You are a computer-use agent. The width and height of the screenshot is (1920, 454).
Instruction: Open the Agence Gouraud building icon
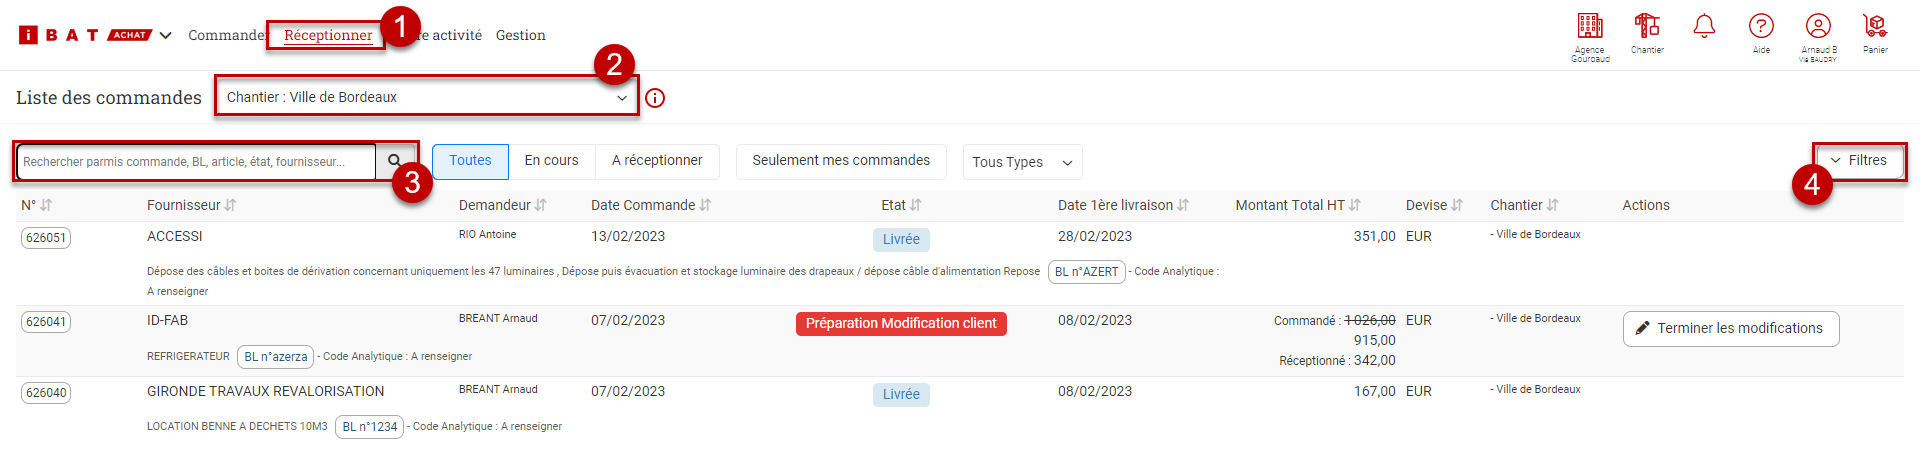pos(1589,27)
